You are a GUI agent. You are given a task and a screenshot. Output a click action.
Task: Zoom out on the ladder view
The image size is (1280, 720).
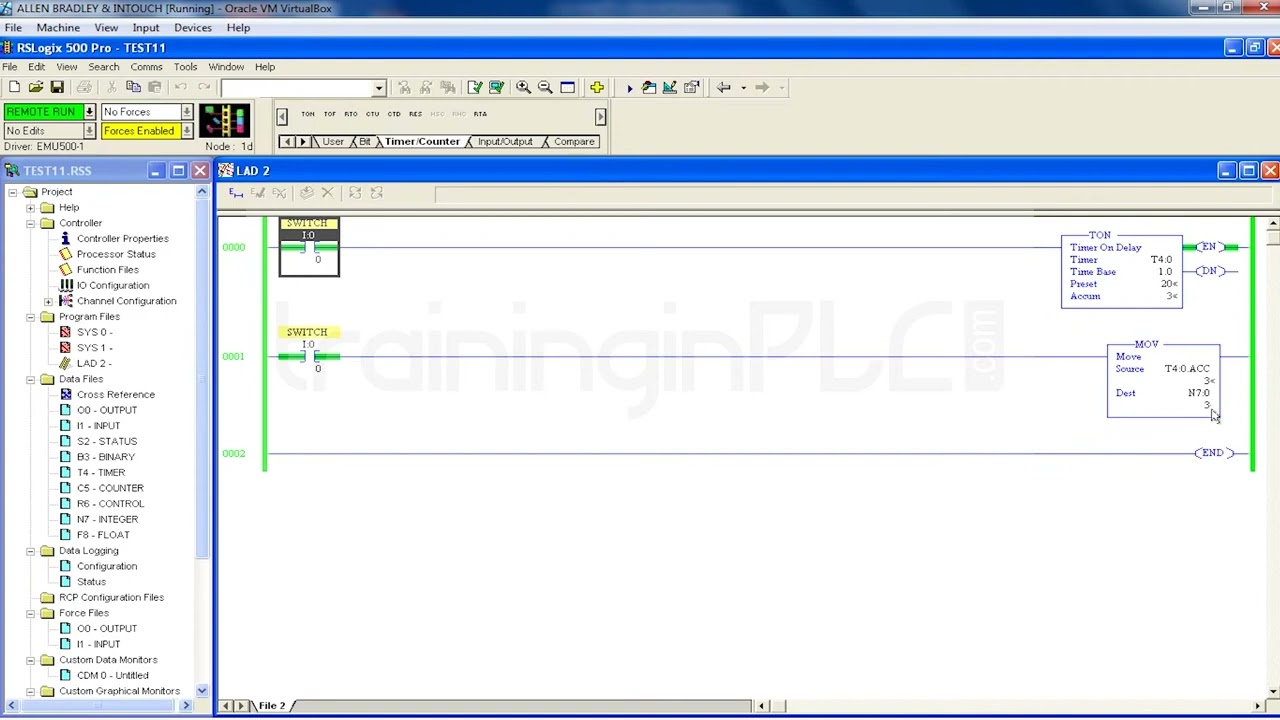click(x=545, y=87)
